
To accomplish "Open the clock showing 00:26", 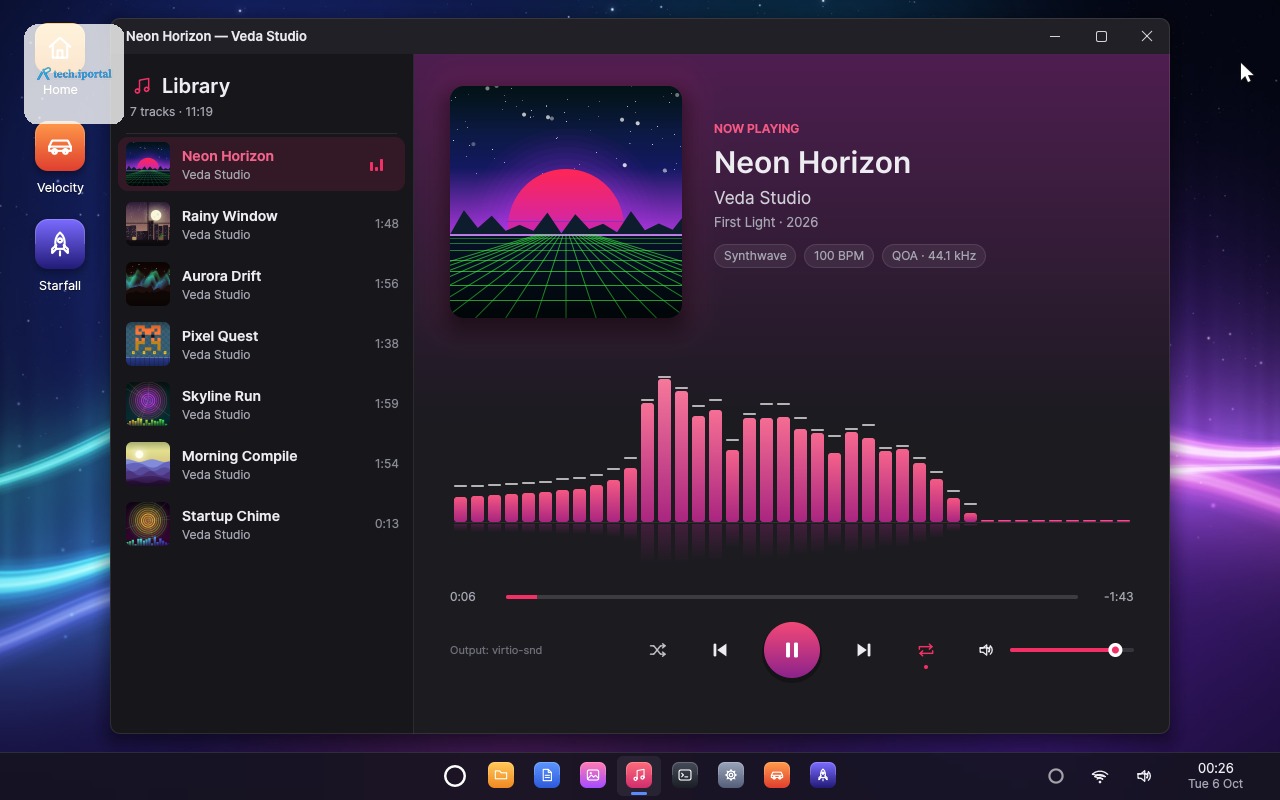I will tap(1215, 775).
